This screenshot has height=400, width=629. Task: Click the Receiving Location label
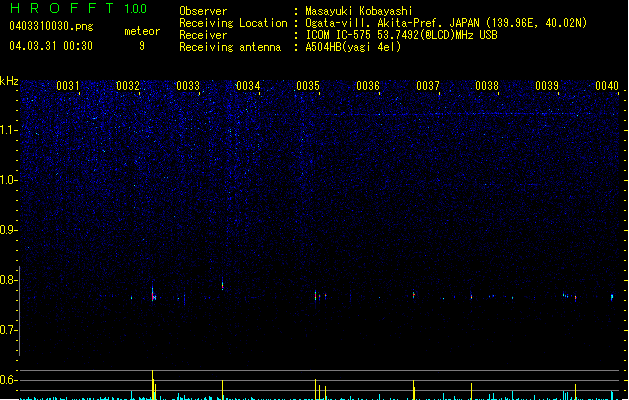tap(233, 23)
